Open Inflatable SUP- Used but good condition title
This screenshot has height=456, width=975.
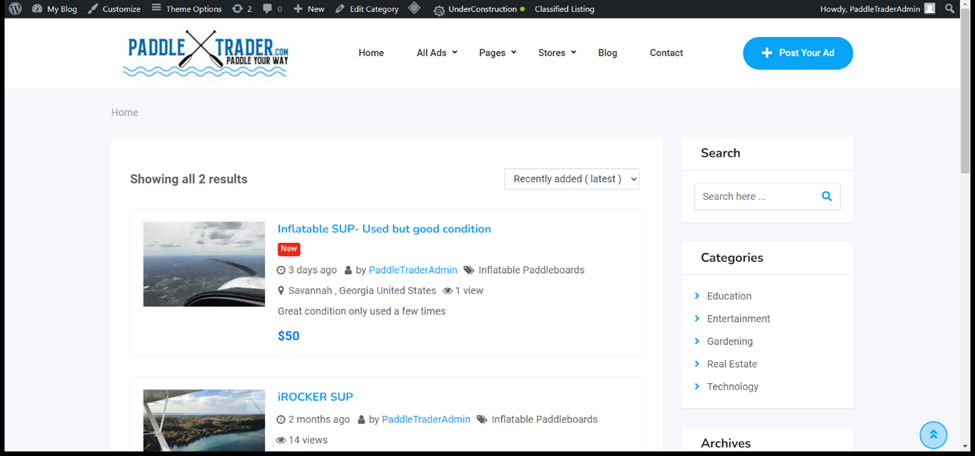(384, 229)
